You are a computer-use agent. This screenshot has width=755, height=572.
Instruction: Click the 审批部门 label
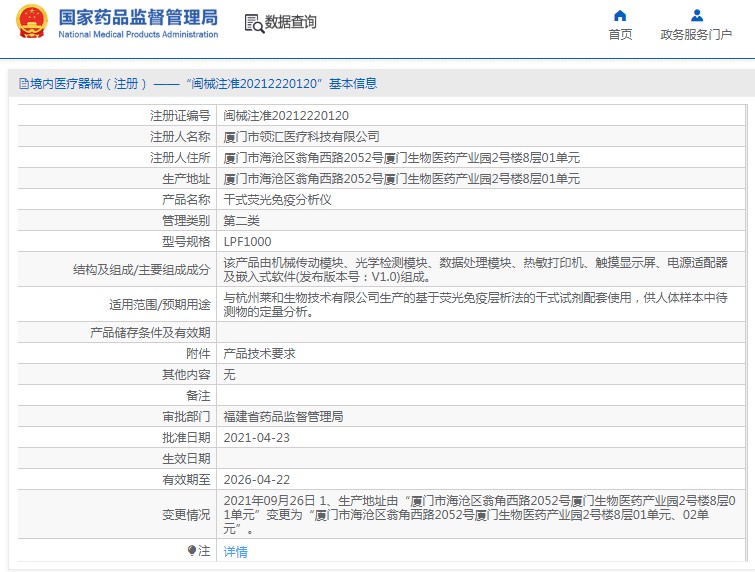(186, 416)
